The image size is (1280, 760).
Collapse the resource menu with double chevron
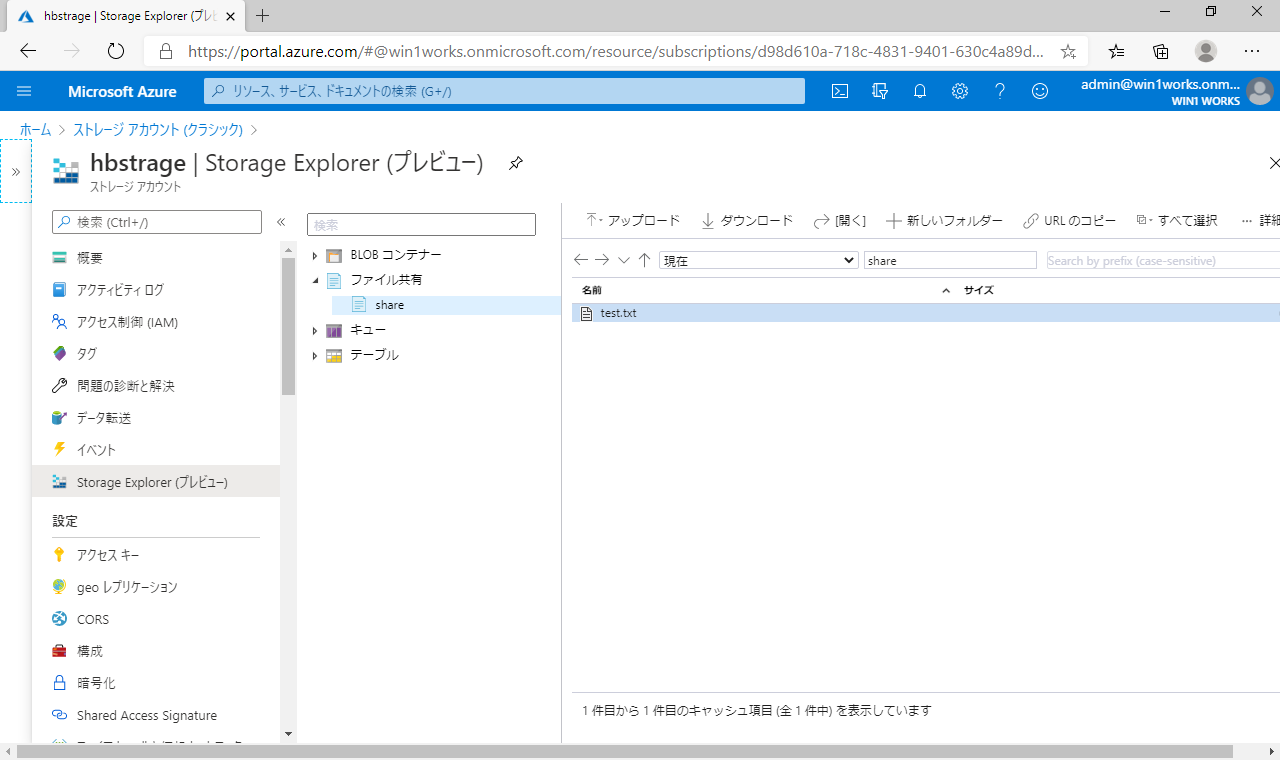(x=281, y=222)
